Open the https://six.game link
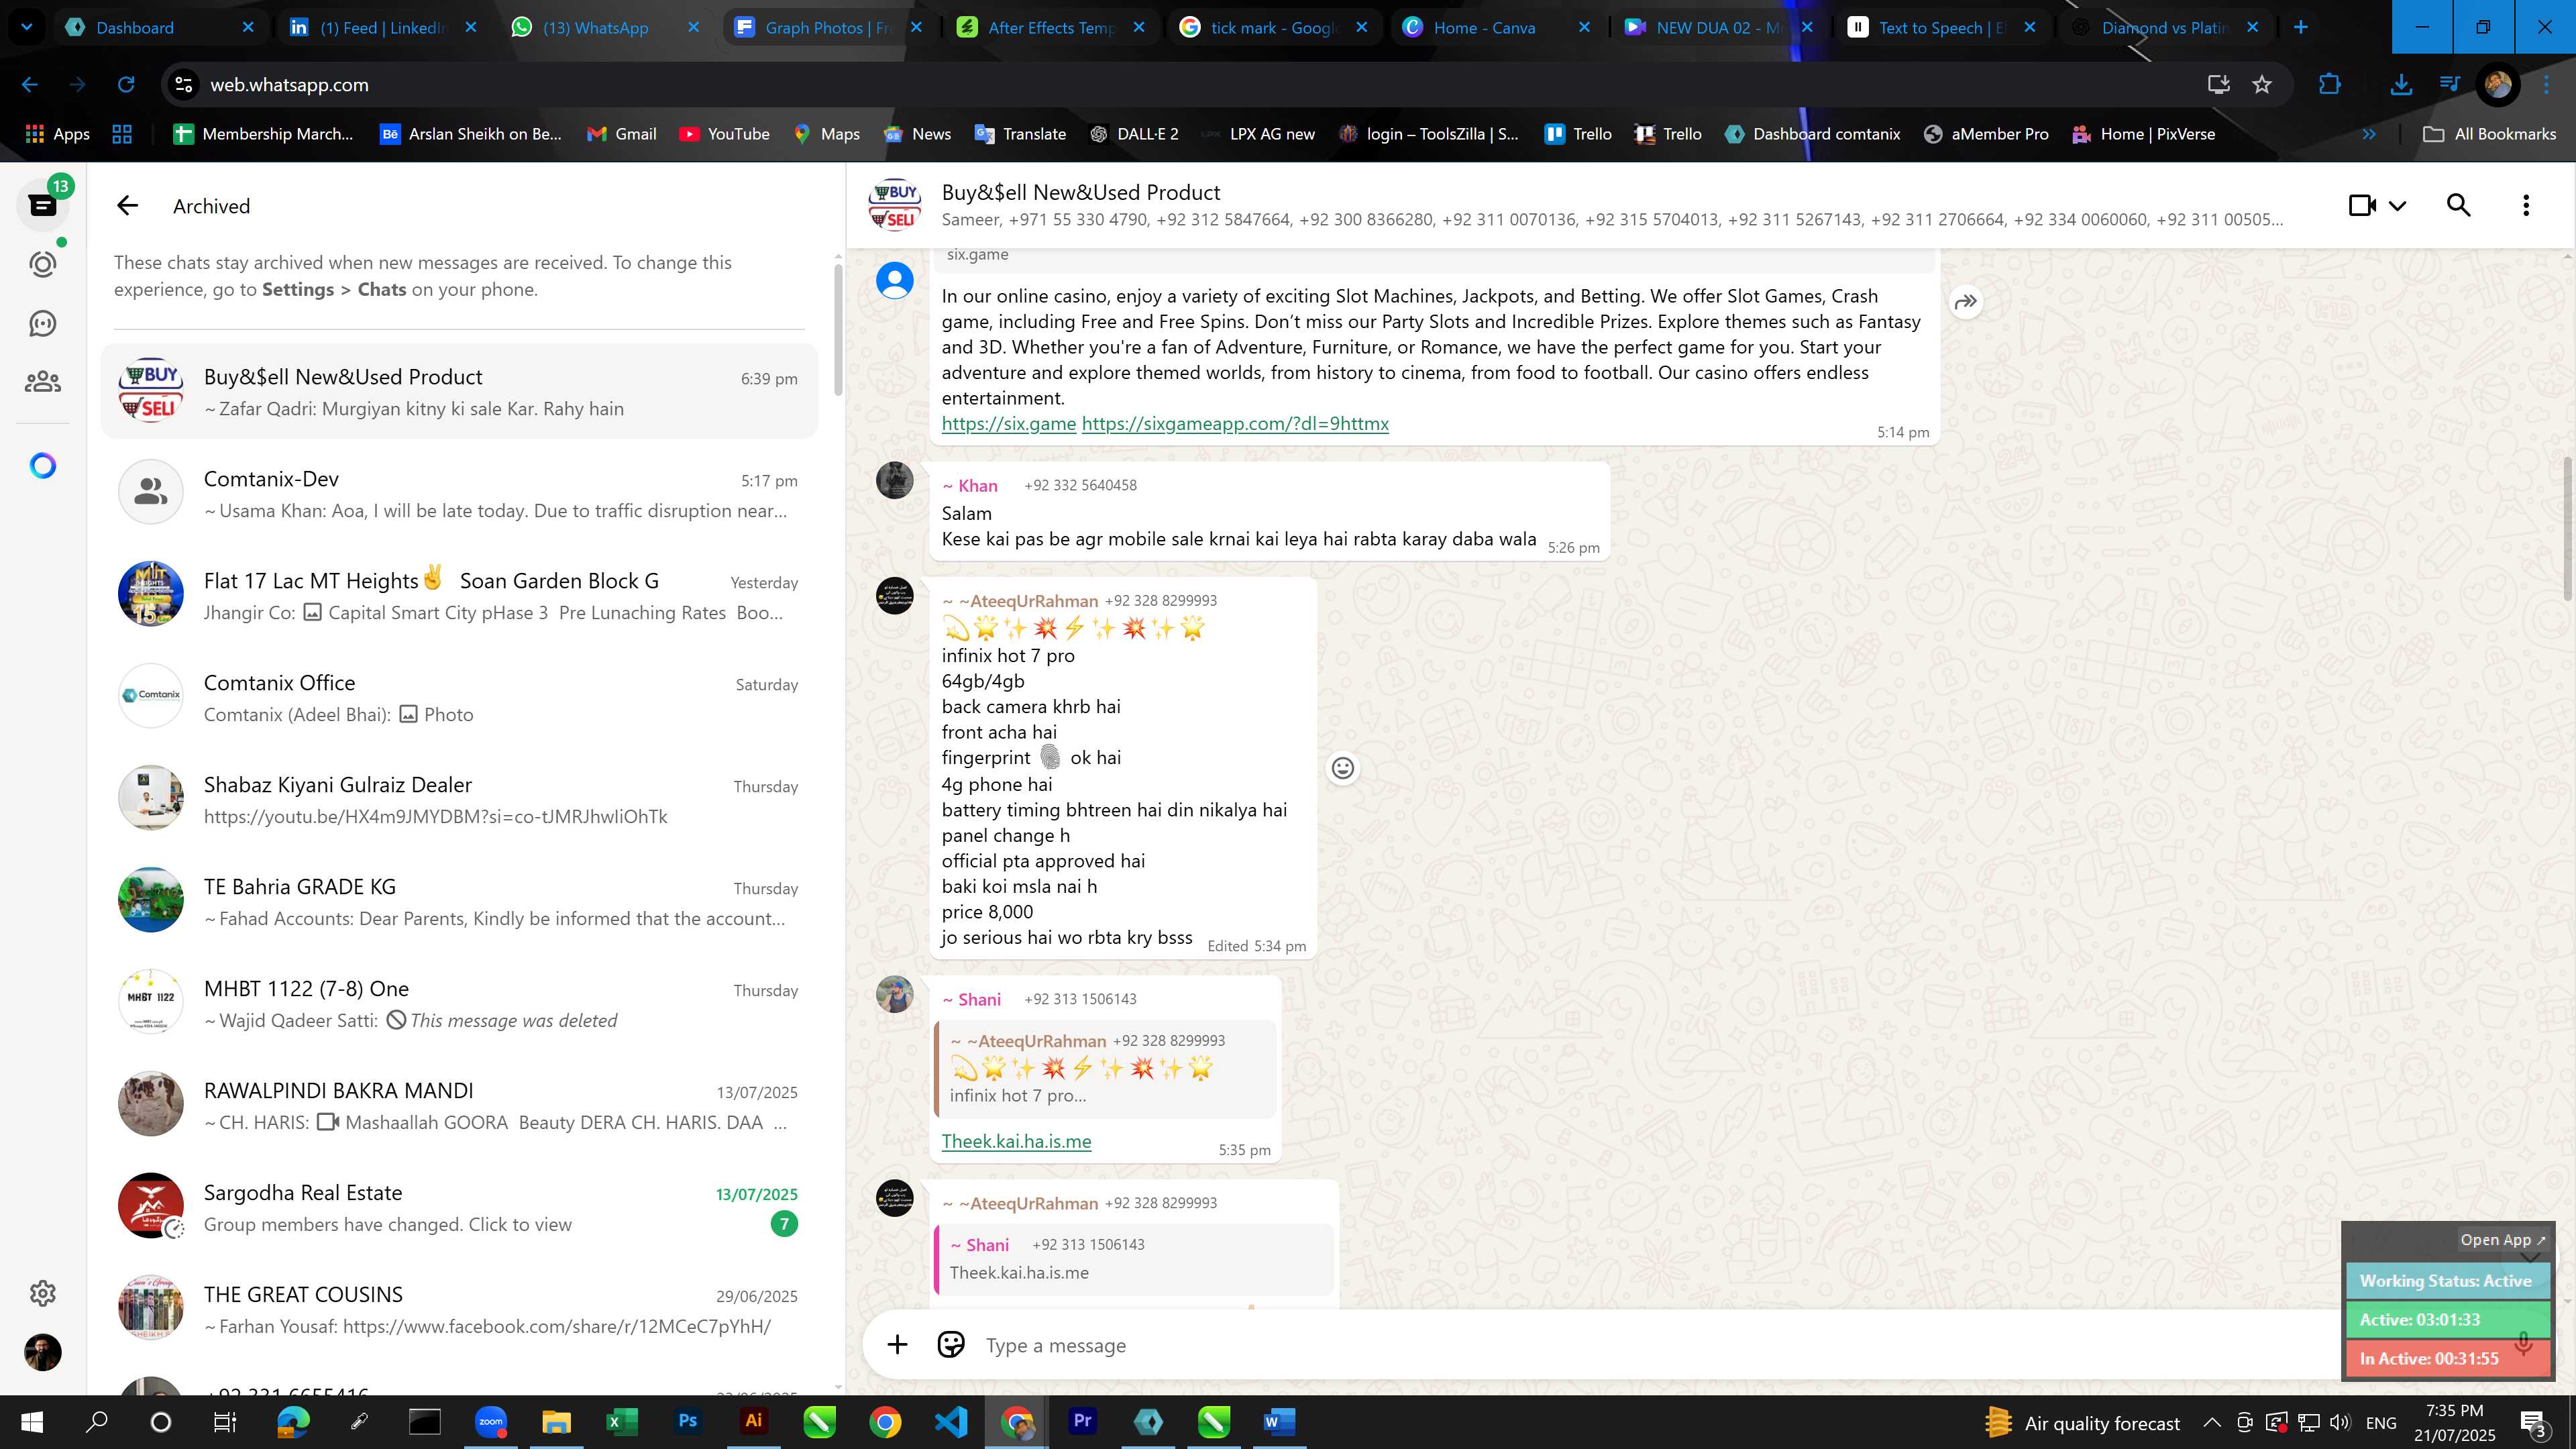2576x1449 pixels. (1008, 423)
